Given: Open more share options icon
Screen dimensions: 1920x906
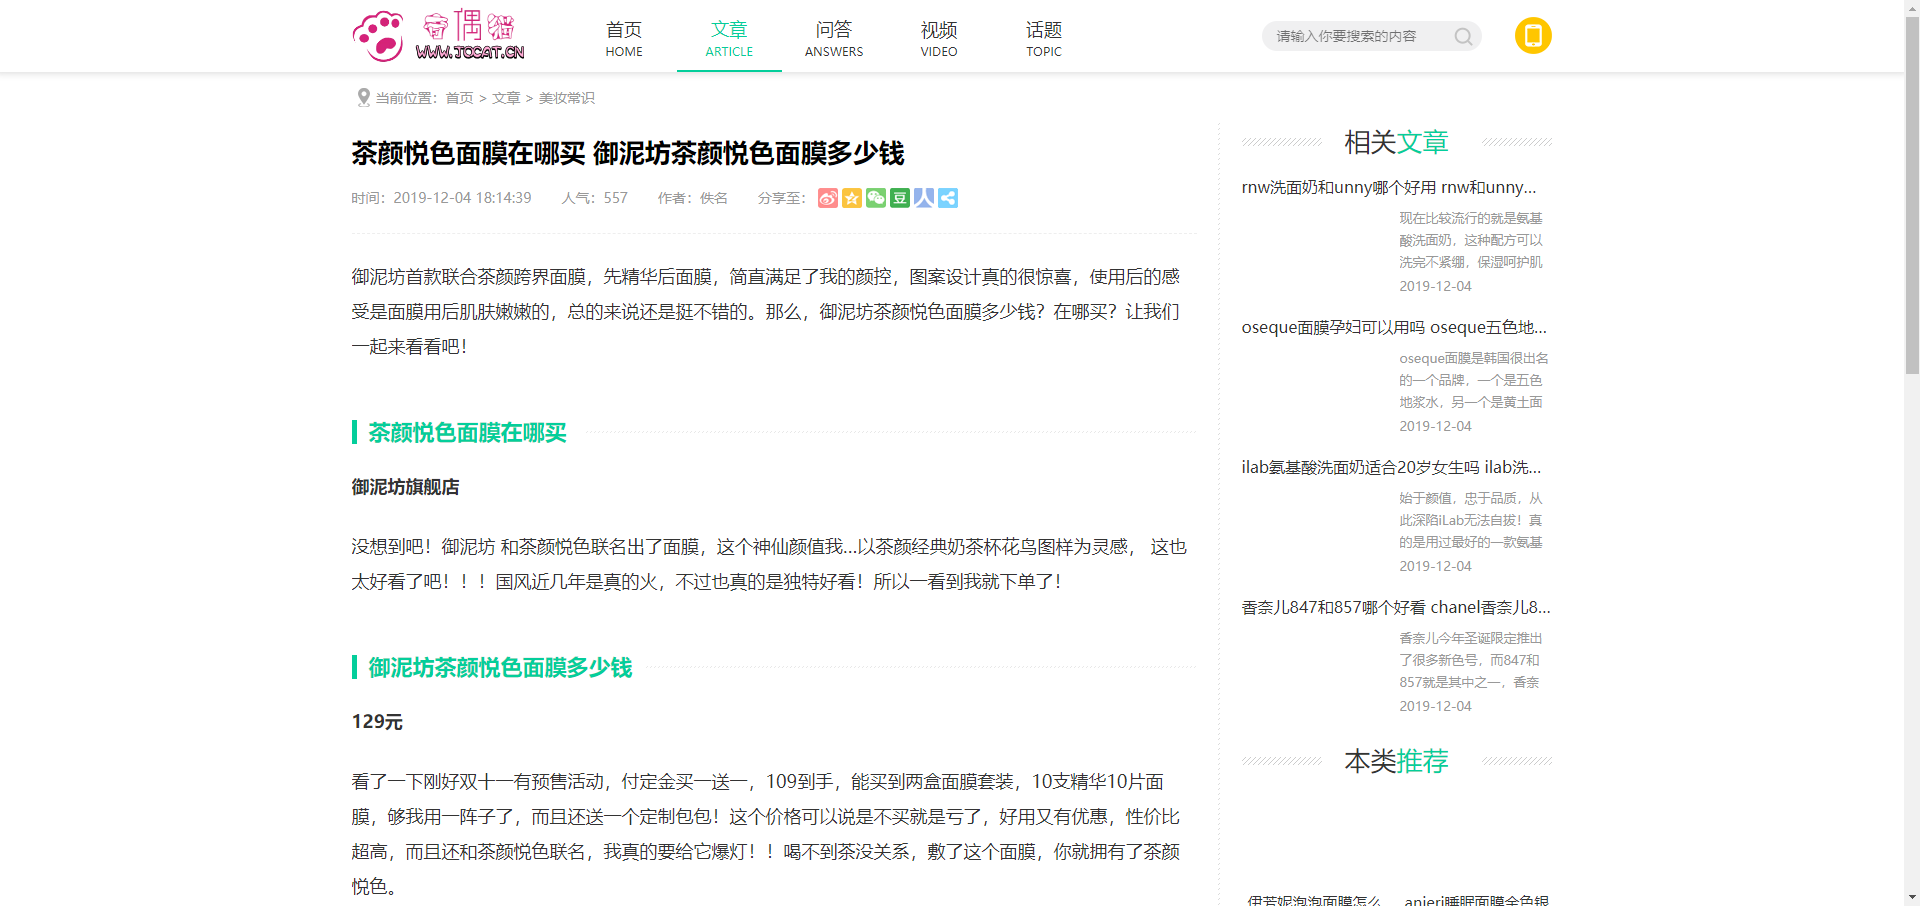Looking at the screenshot, I should click(x=948, y=198).
